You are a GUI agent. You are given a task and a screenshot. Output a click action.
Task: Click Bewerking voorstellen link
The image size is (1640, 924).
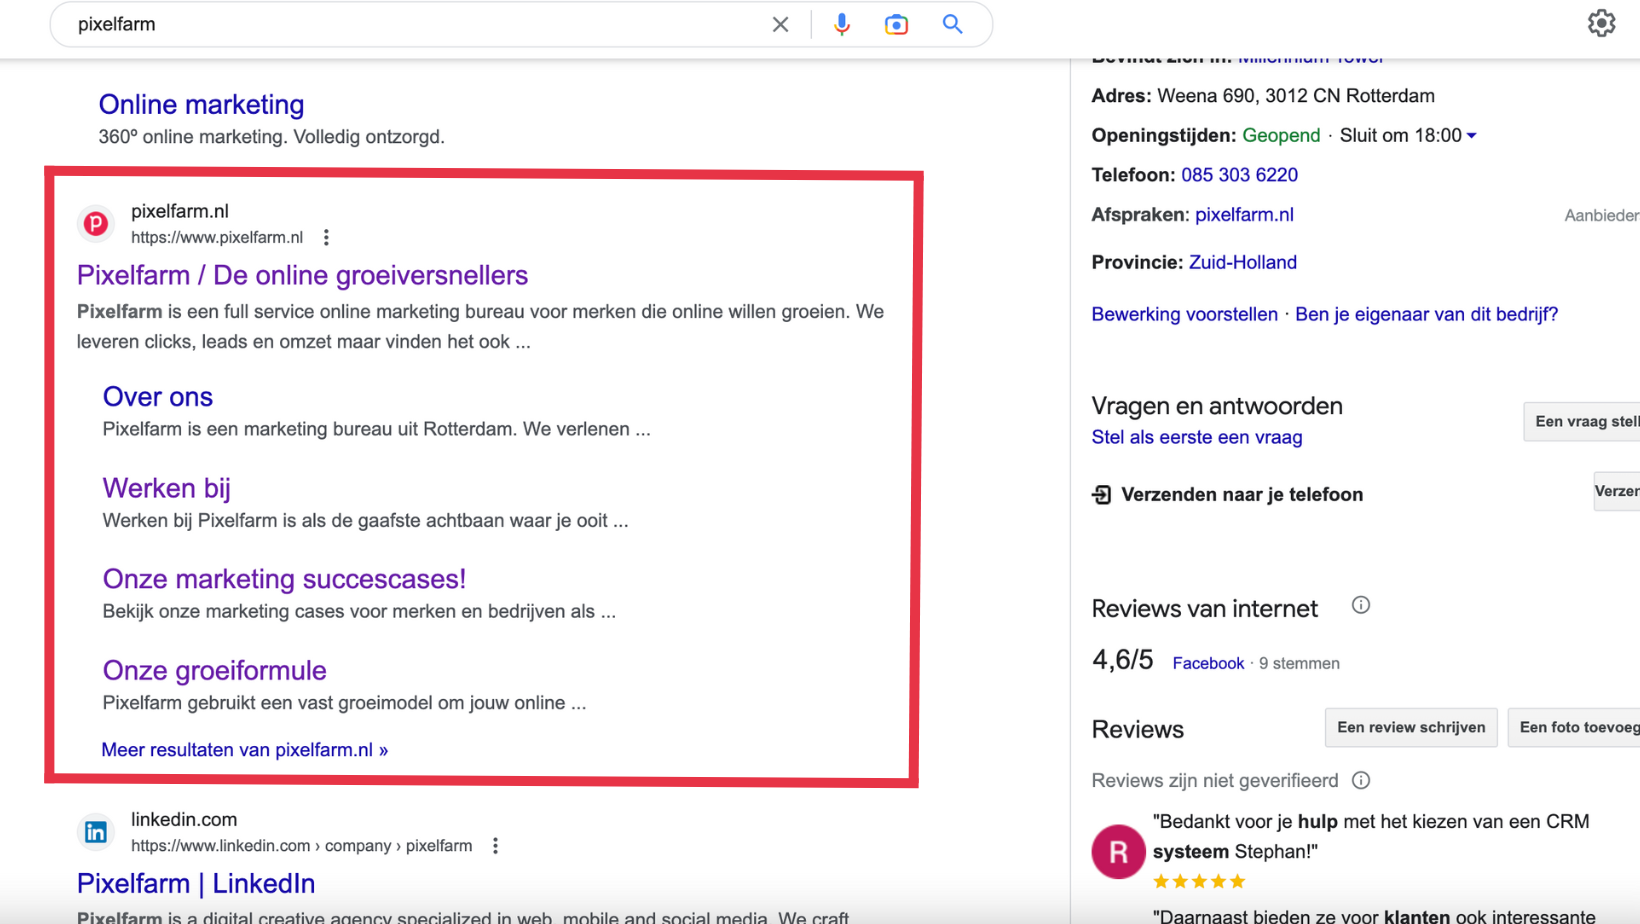point(1184,314)
